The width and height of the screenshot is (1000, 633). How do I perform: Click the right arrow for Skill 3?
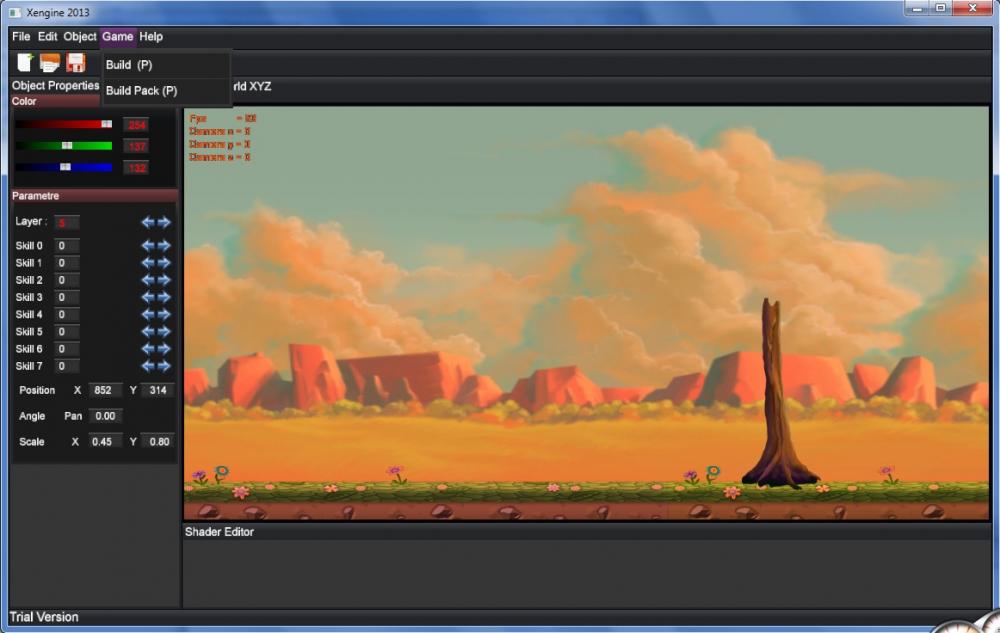tap(164, 297)
